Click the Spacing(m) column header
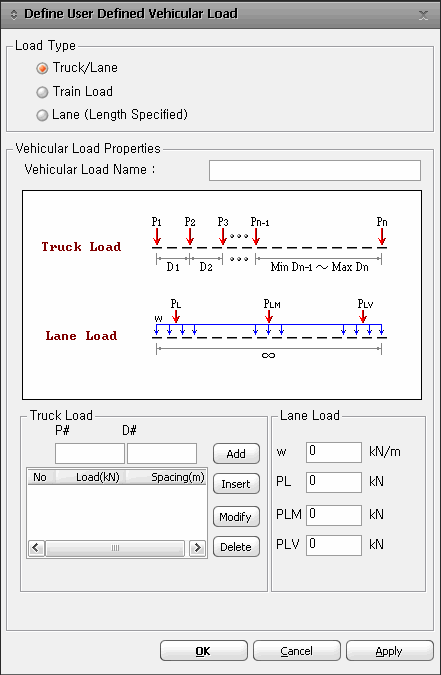Viewport: 441px width, 675px height. click(166, 477)
